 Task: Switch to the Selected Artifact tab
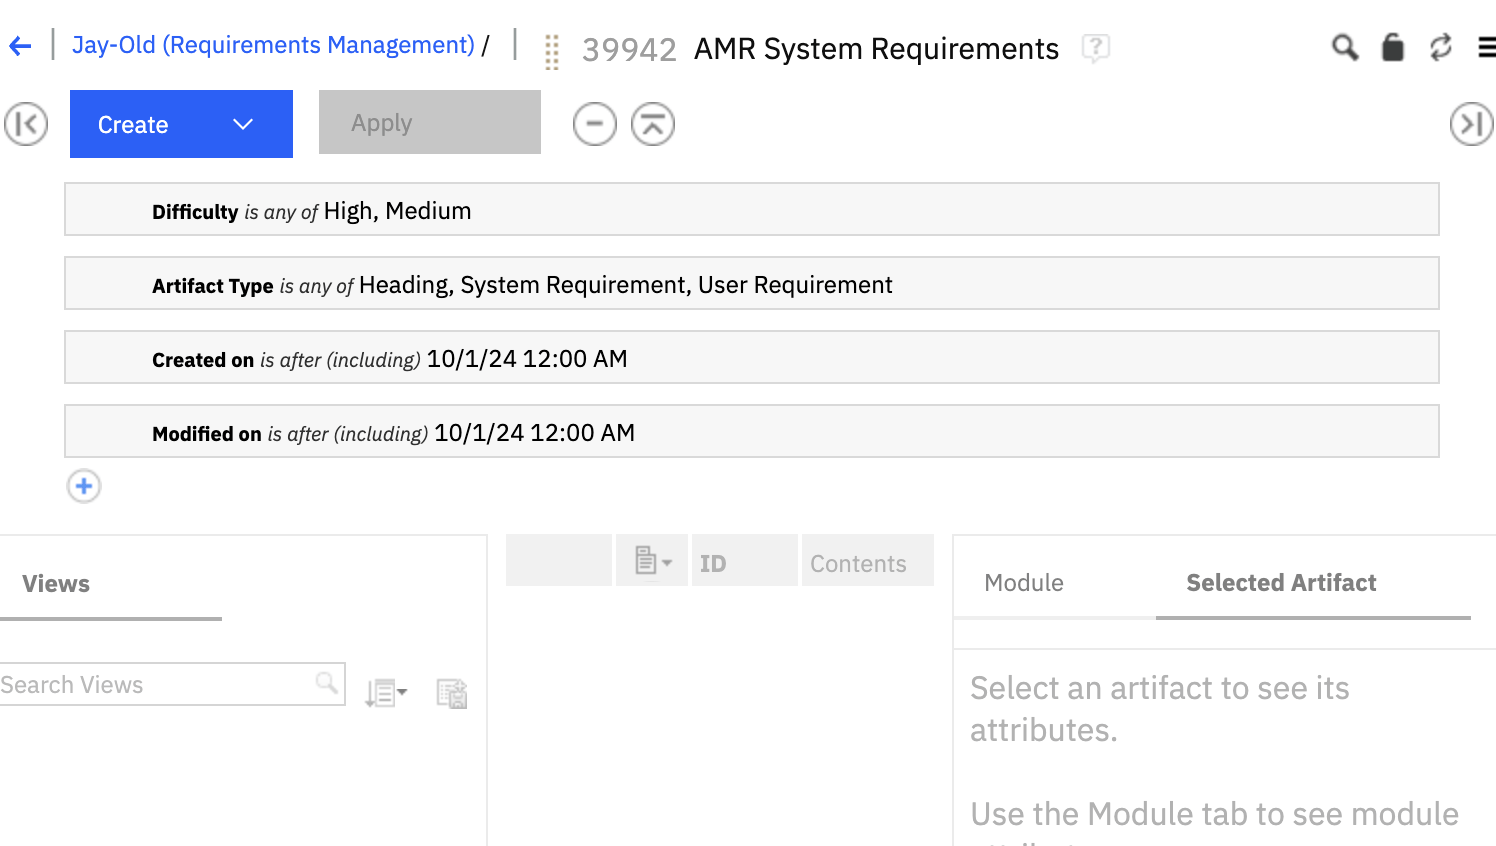[x=1281, y=583]
